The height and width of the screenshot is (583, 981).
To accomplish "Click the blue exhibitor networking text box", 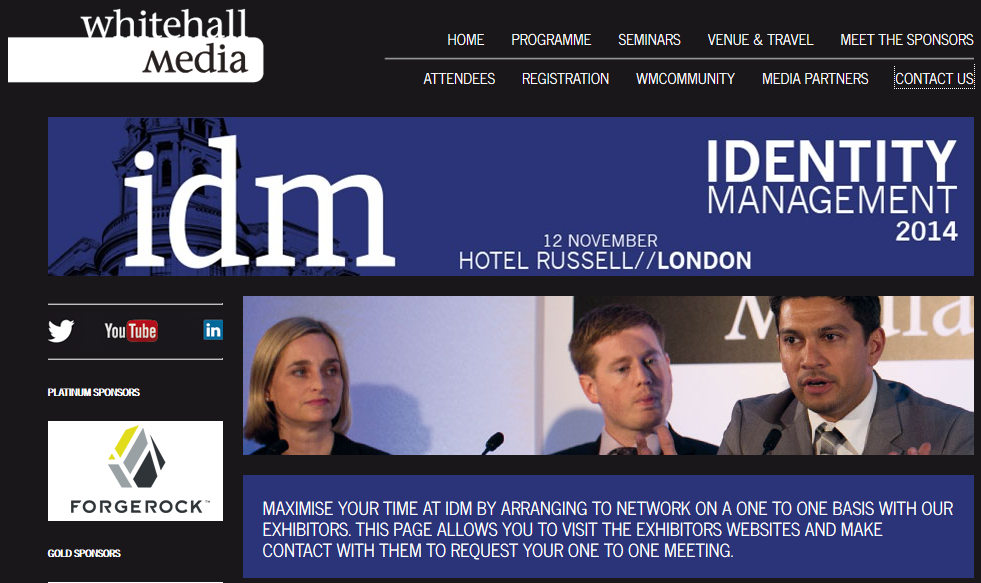I will pyautogui.click(x=608, y=527).
